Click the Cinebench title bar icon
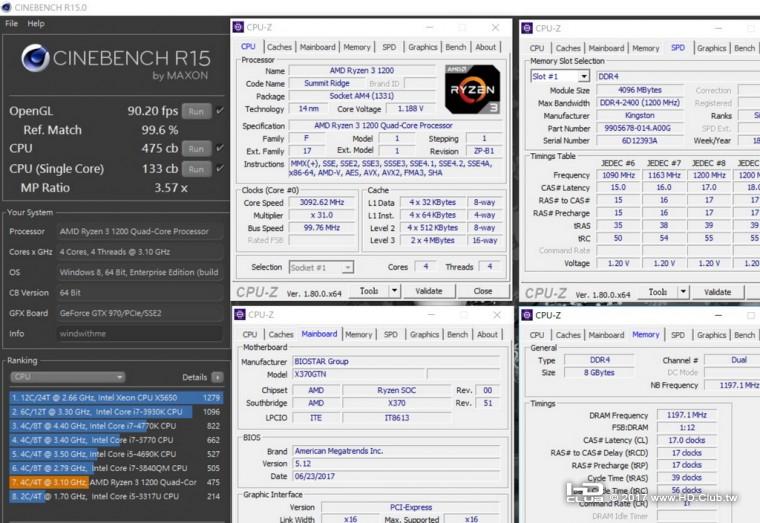Image resolution: width=760 pixels, height=523 pixels. [6, 7]
